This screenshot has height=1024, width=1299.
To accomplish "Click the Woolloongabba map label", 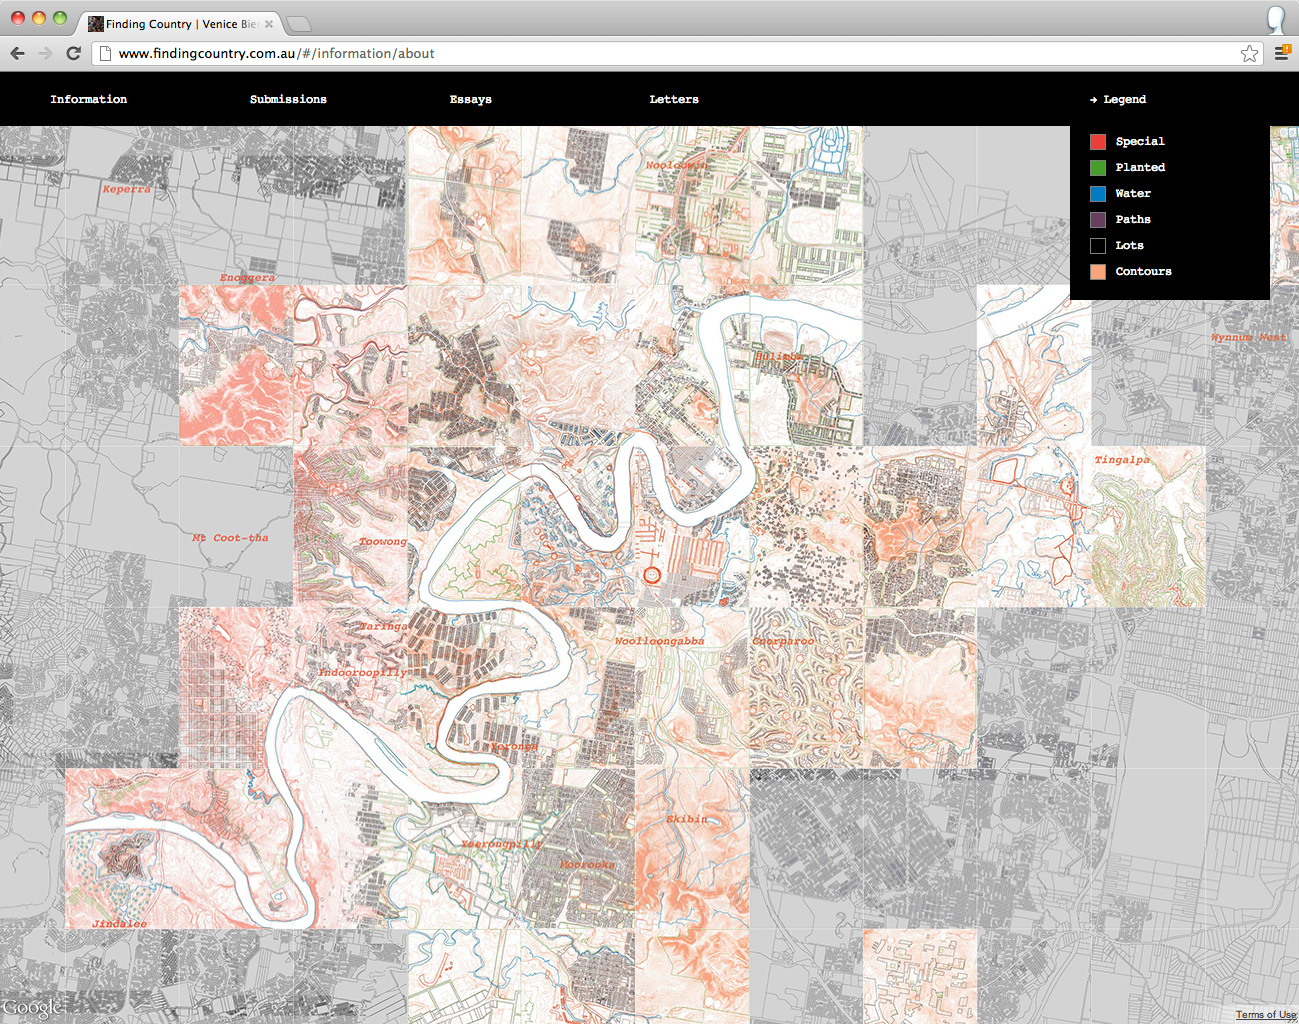I will 659,641.
